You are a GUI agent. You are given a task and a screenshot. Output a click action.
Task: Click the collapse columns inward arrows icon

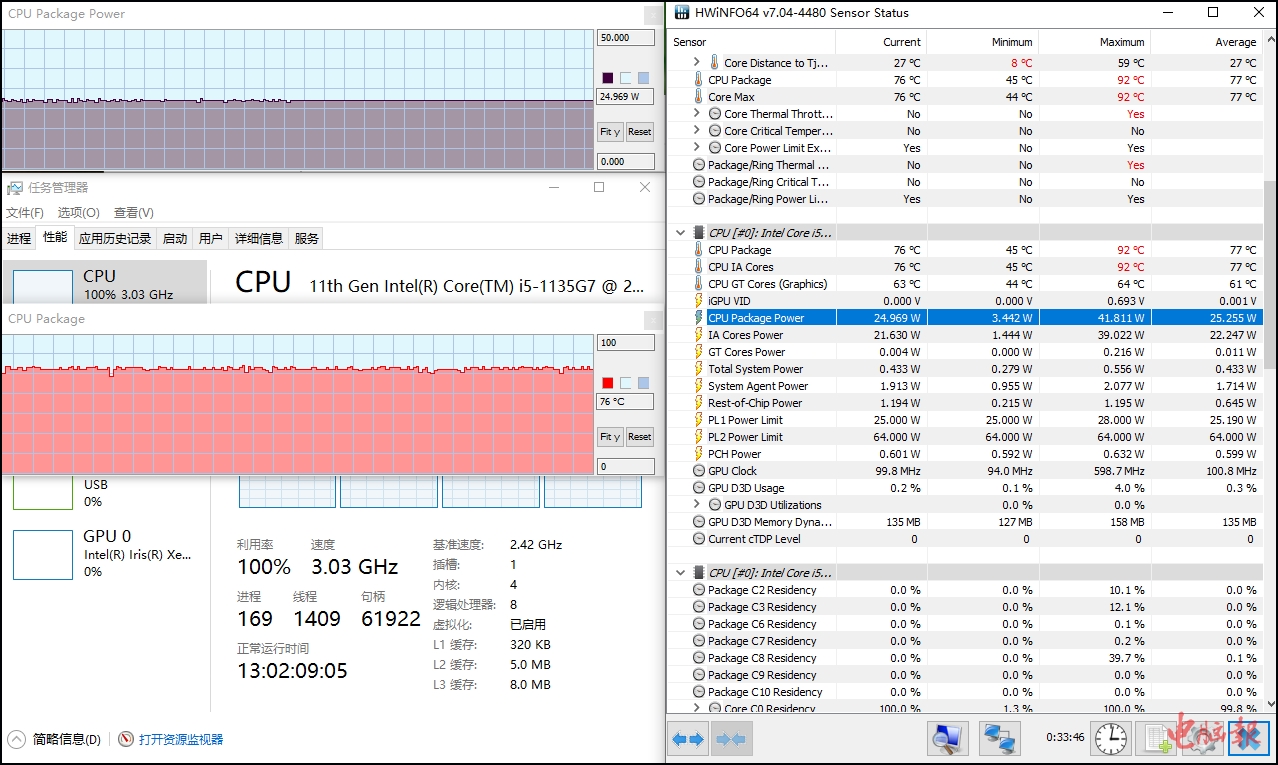coord(731,739)
